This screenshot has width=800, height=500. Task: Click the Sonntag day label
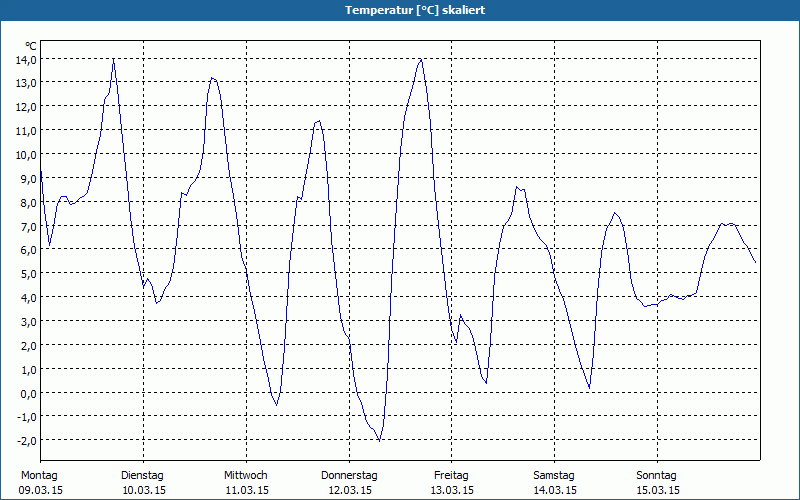point(656,475)
